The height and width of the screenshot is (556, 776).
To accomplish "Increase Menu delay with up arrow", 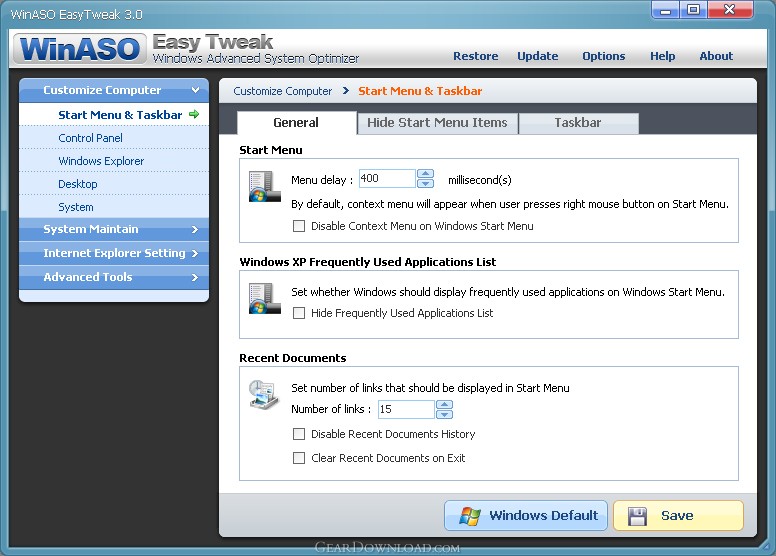I will click(425, 174).
